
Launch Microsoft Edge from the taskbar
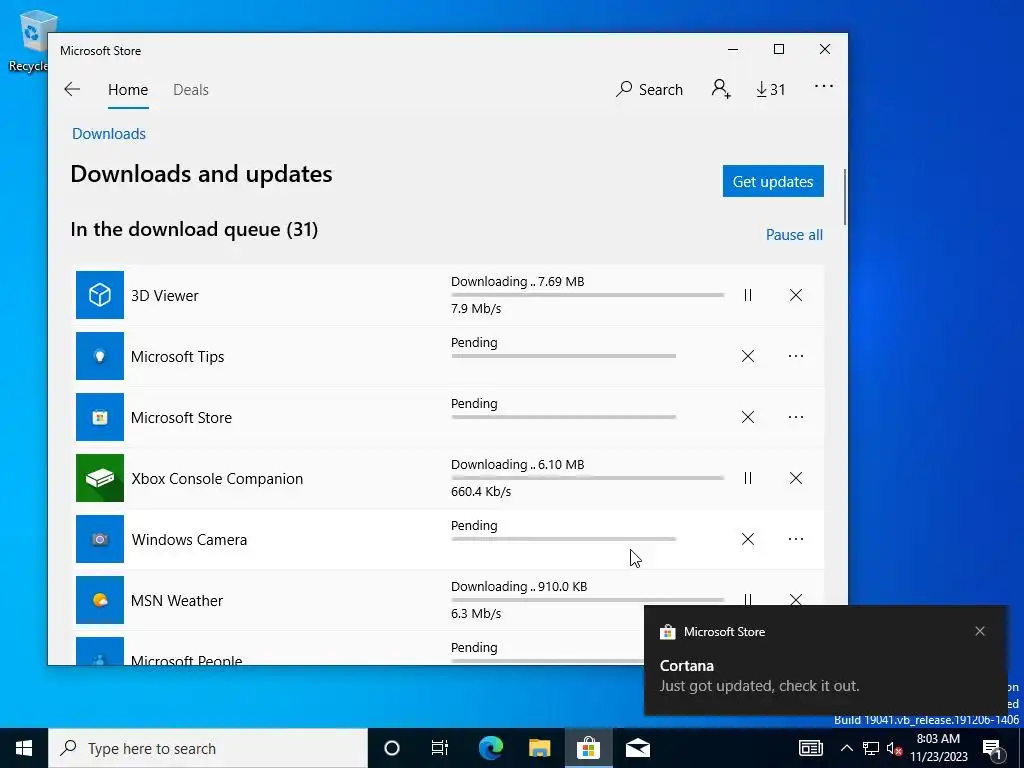pos(491,748)
